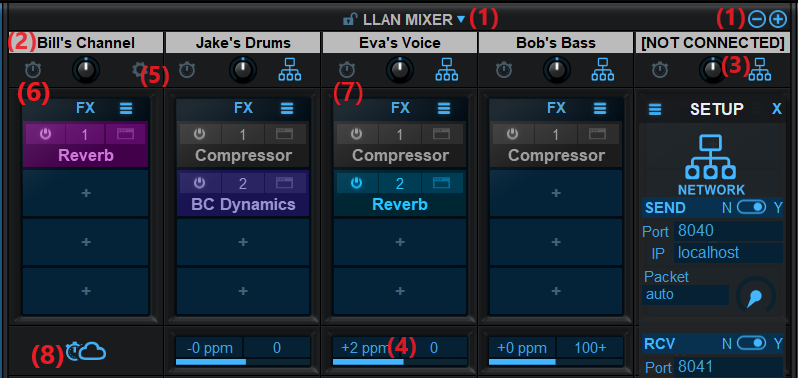798x378 pixels.
Task: Open network setup icon on Jake's Drums
Action: click(290, 70)
